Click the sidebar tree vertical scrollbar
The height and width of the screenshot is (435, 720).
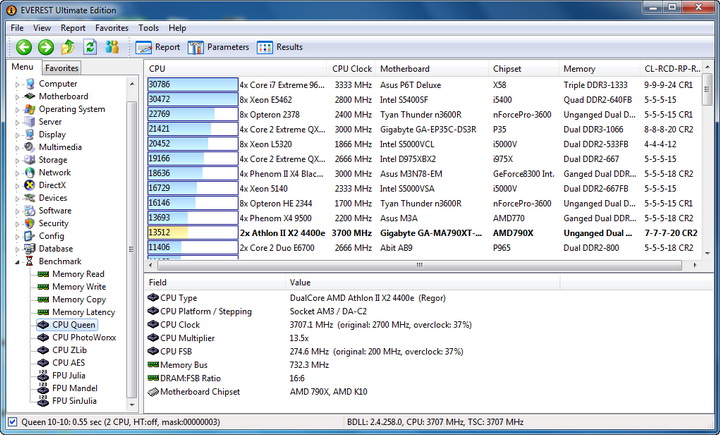click(x=132, y=248)
